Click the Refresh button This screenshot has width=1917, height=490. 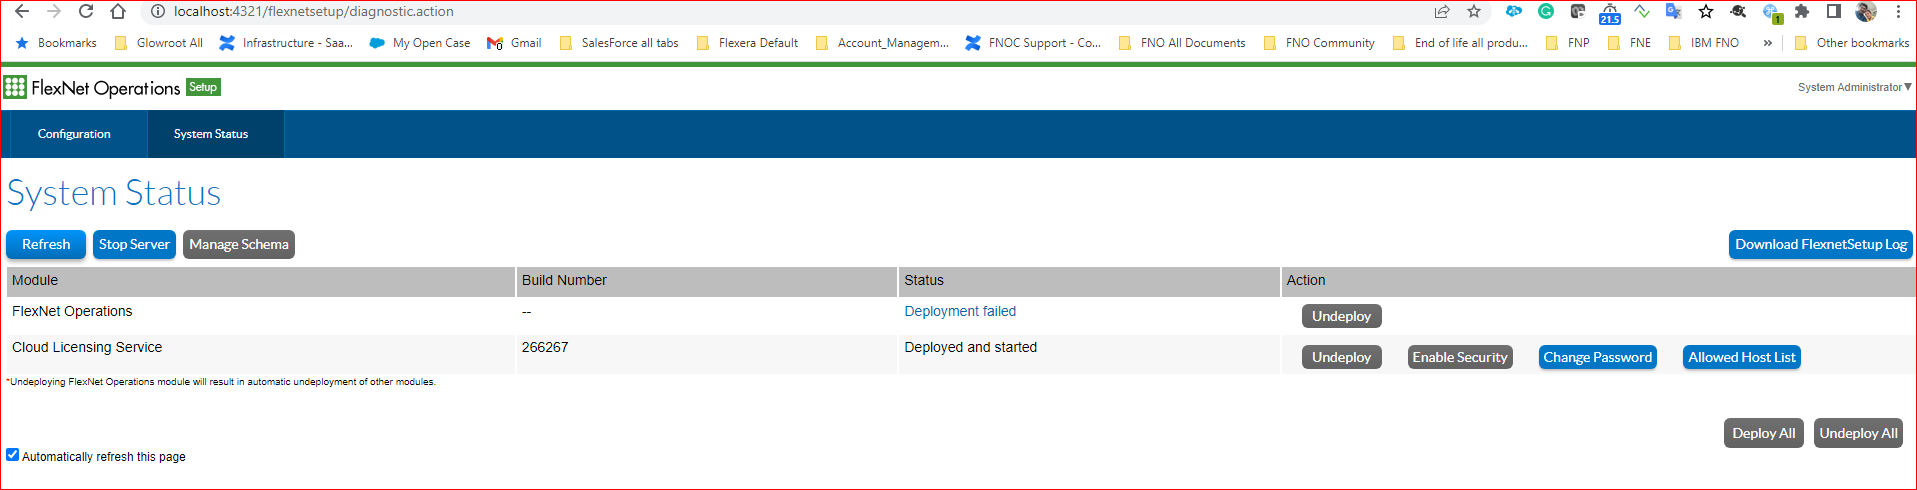click(x=46, y=245)
